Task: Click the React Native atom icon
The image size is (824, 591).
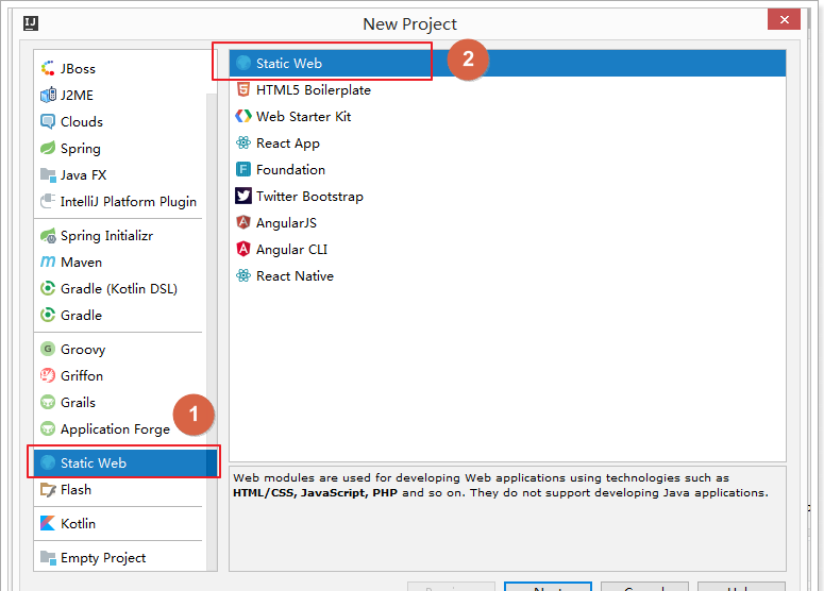Action: [x=243, y=276]
